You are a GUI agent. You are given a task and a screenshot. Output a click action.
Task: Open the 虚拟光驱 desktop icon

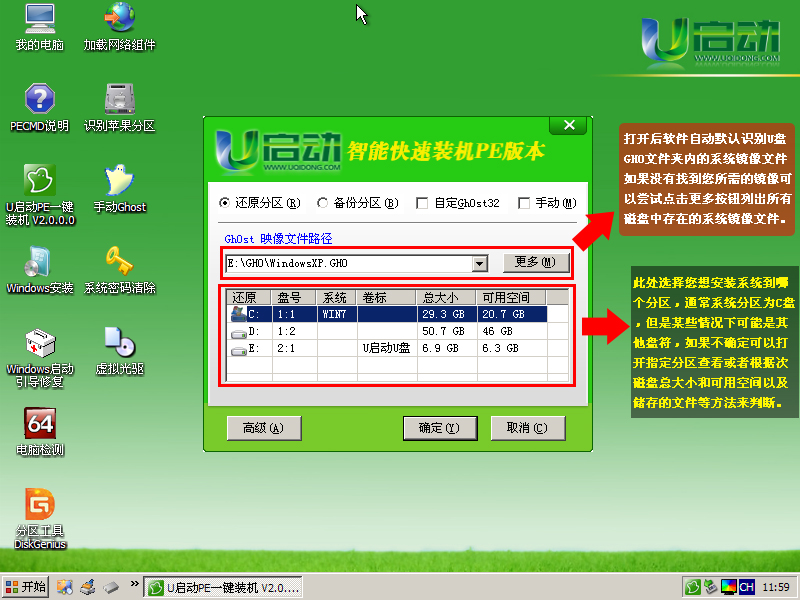(x=119, y=344)
